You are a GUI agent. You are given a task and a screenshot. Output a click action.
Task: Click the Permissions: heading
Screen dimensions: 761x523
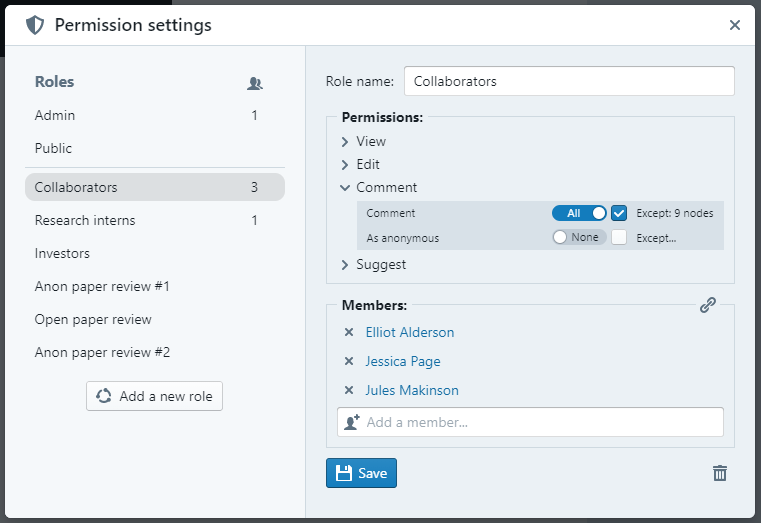382,117
